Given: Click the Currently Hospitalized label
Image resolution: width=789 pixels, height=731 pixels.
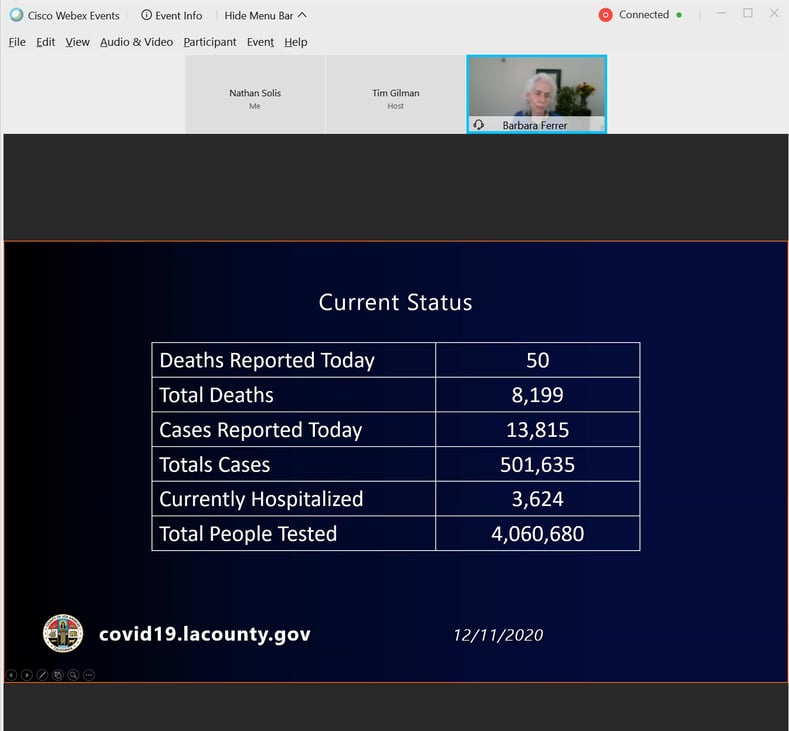Looking at the screenshot, I should 261,499.
